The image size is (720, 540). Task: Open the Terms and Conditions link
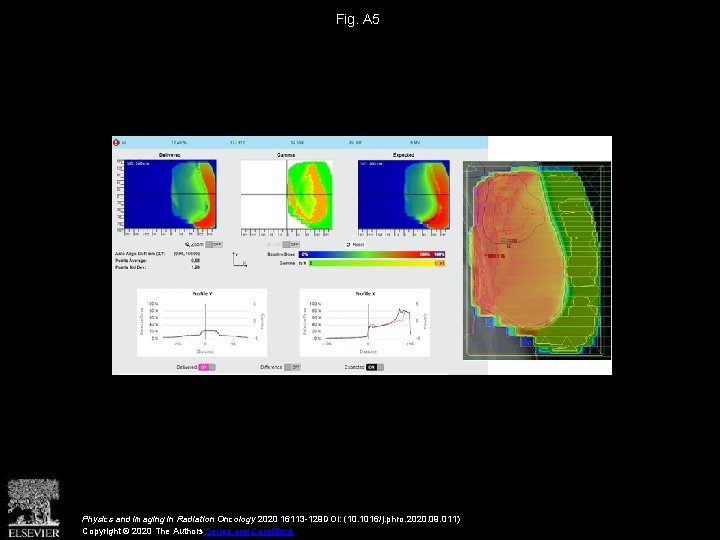[248, 531]
